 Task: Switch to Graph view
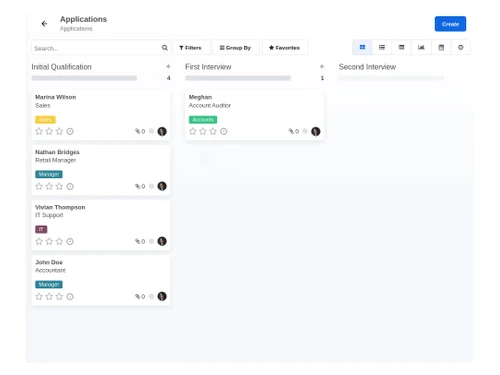(x=421, y=47)
